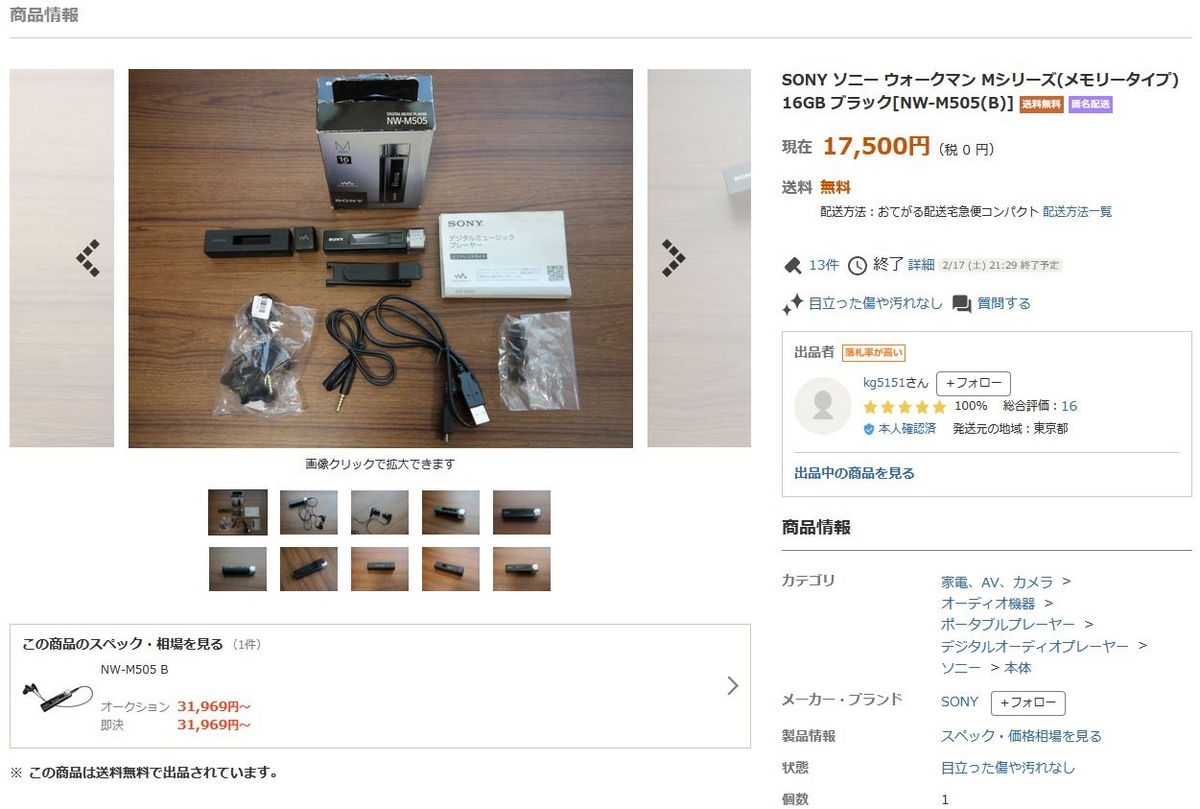Show the previous product image arrow

pos(89,258)
